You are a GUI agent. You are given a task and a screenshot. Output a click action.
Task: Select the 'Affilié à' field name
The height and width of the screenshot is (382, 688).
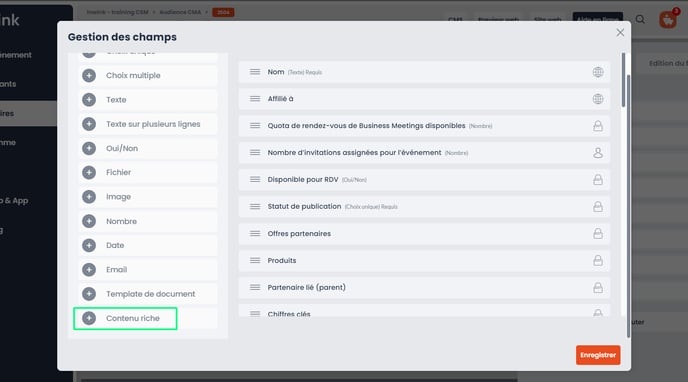[x=280, y=99]
